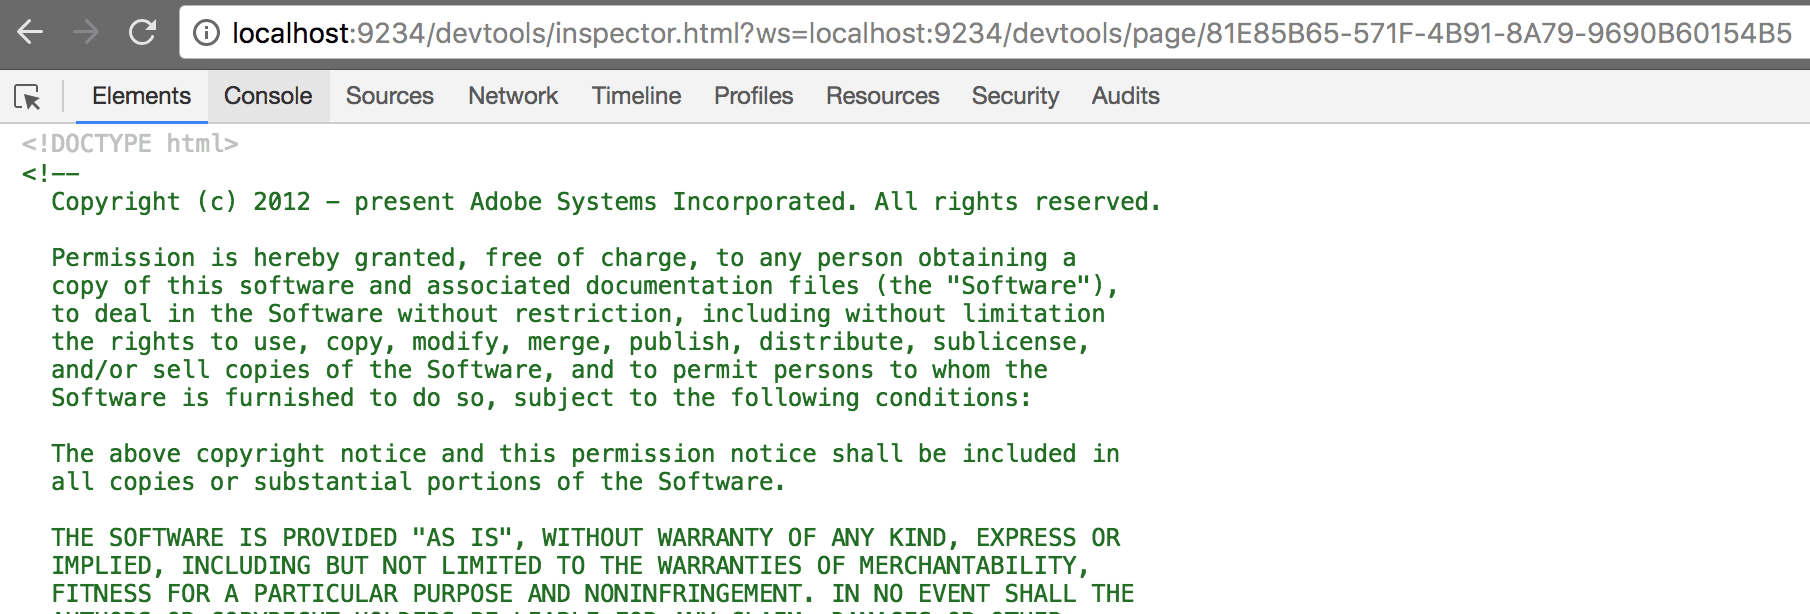
Task: Reload the page with refresh icon
Action: [142, 33]
